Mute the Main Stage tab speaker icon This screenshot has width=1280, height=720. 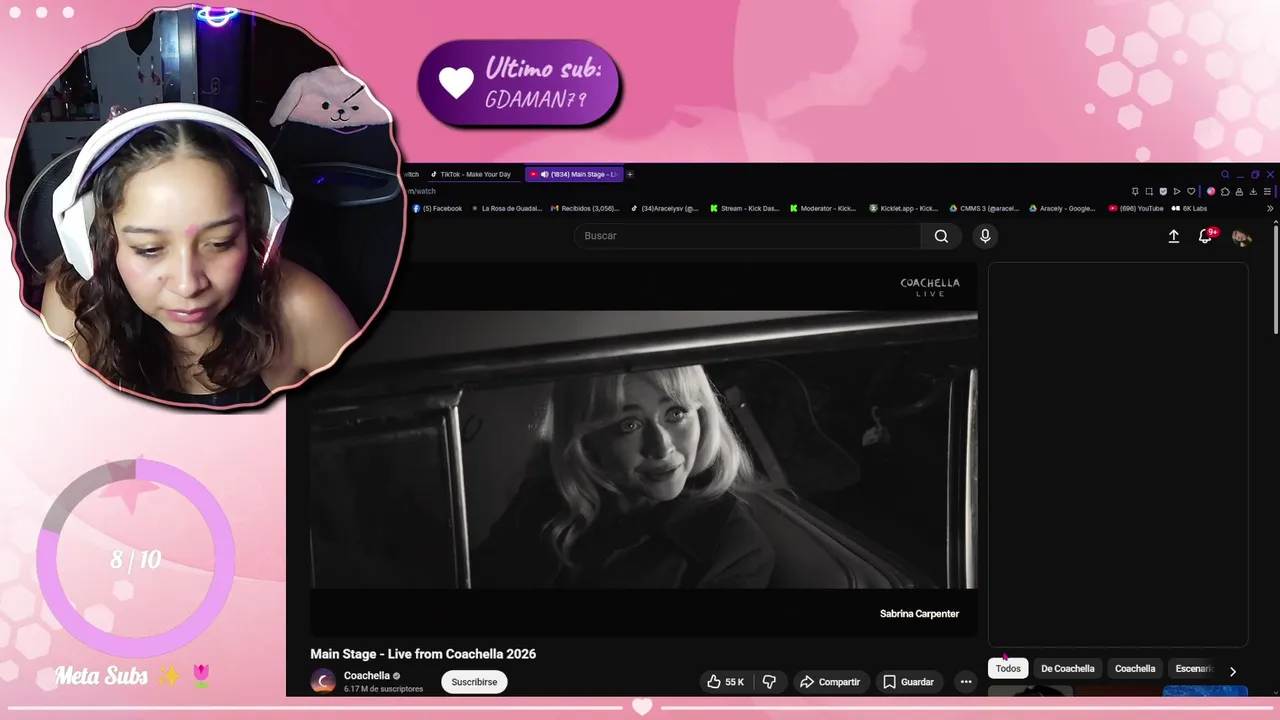click(x=545, y=174)
